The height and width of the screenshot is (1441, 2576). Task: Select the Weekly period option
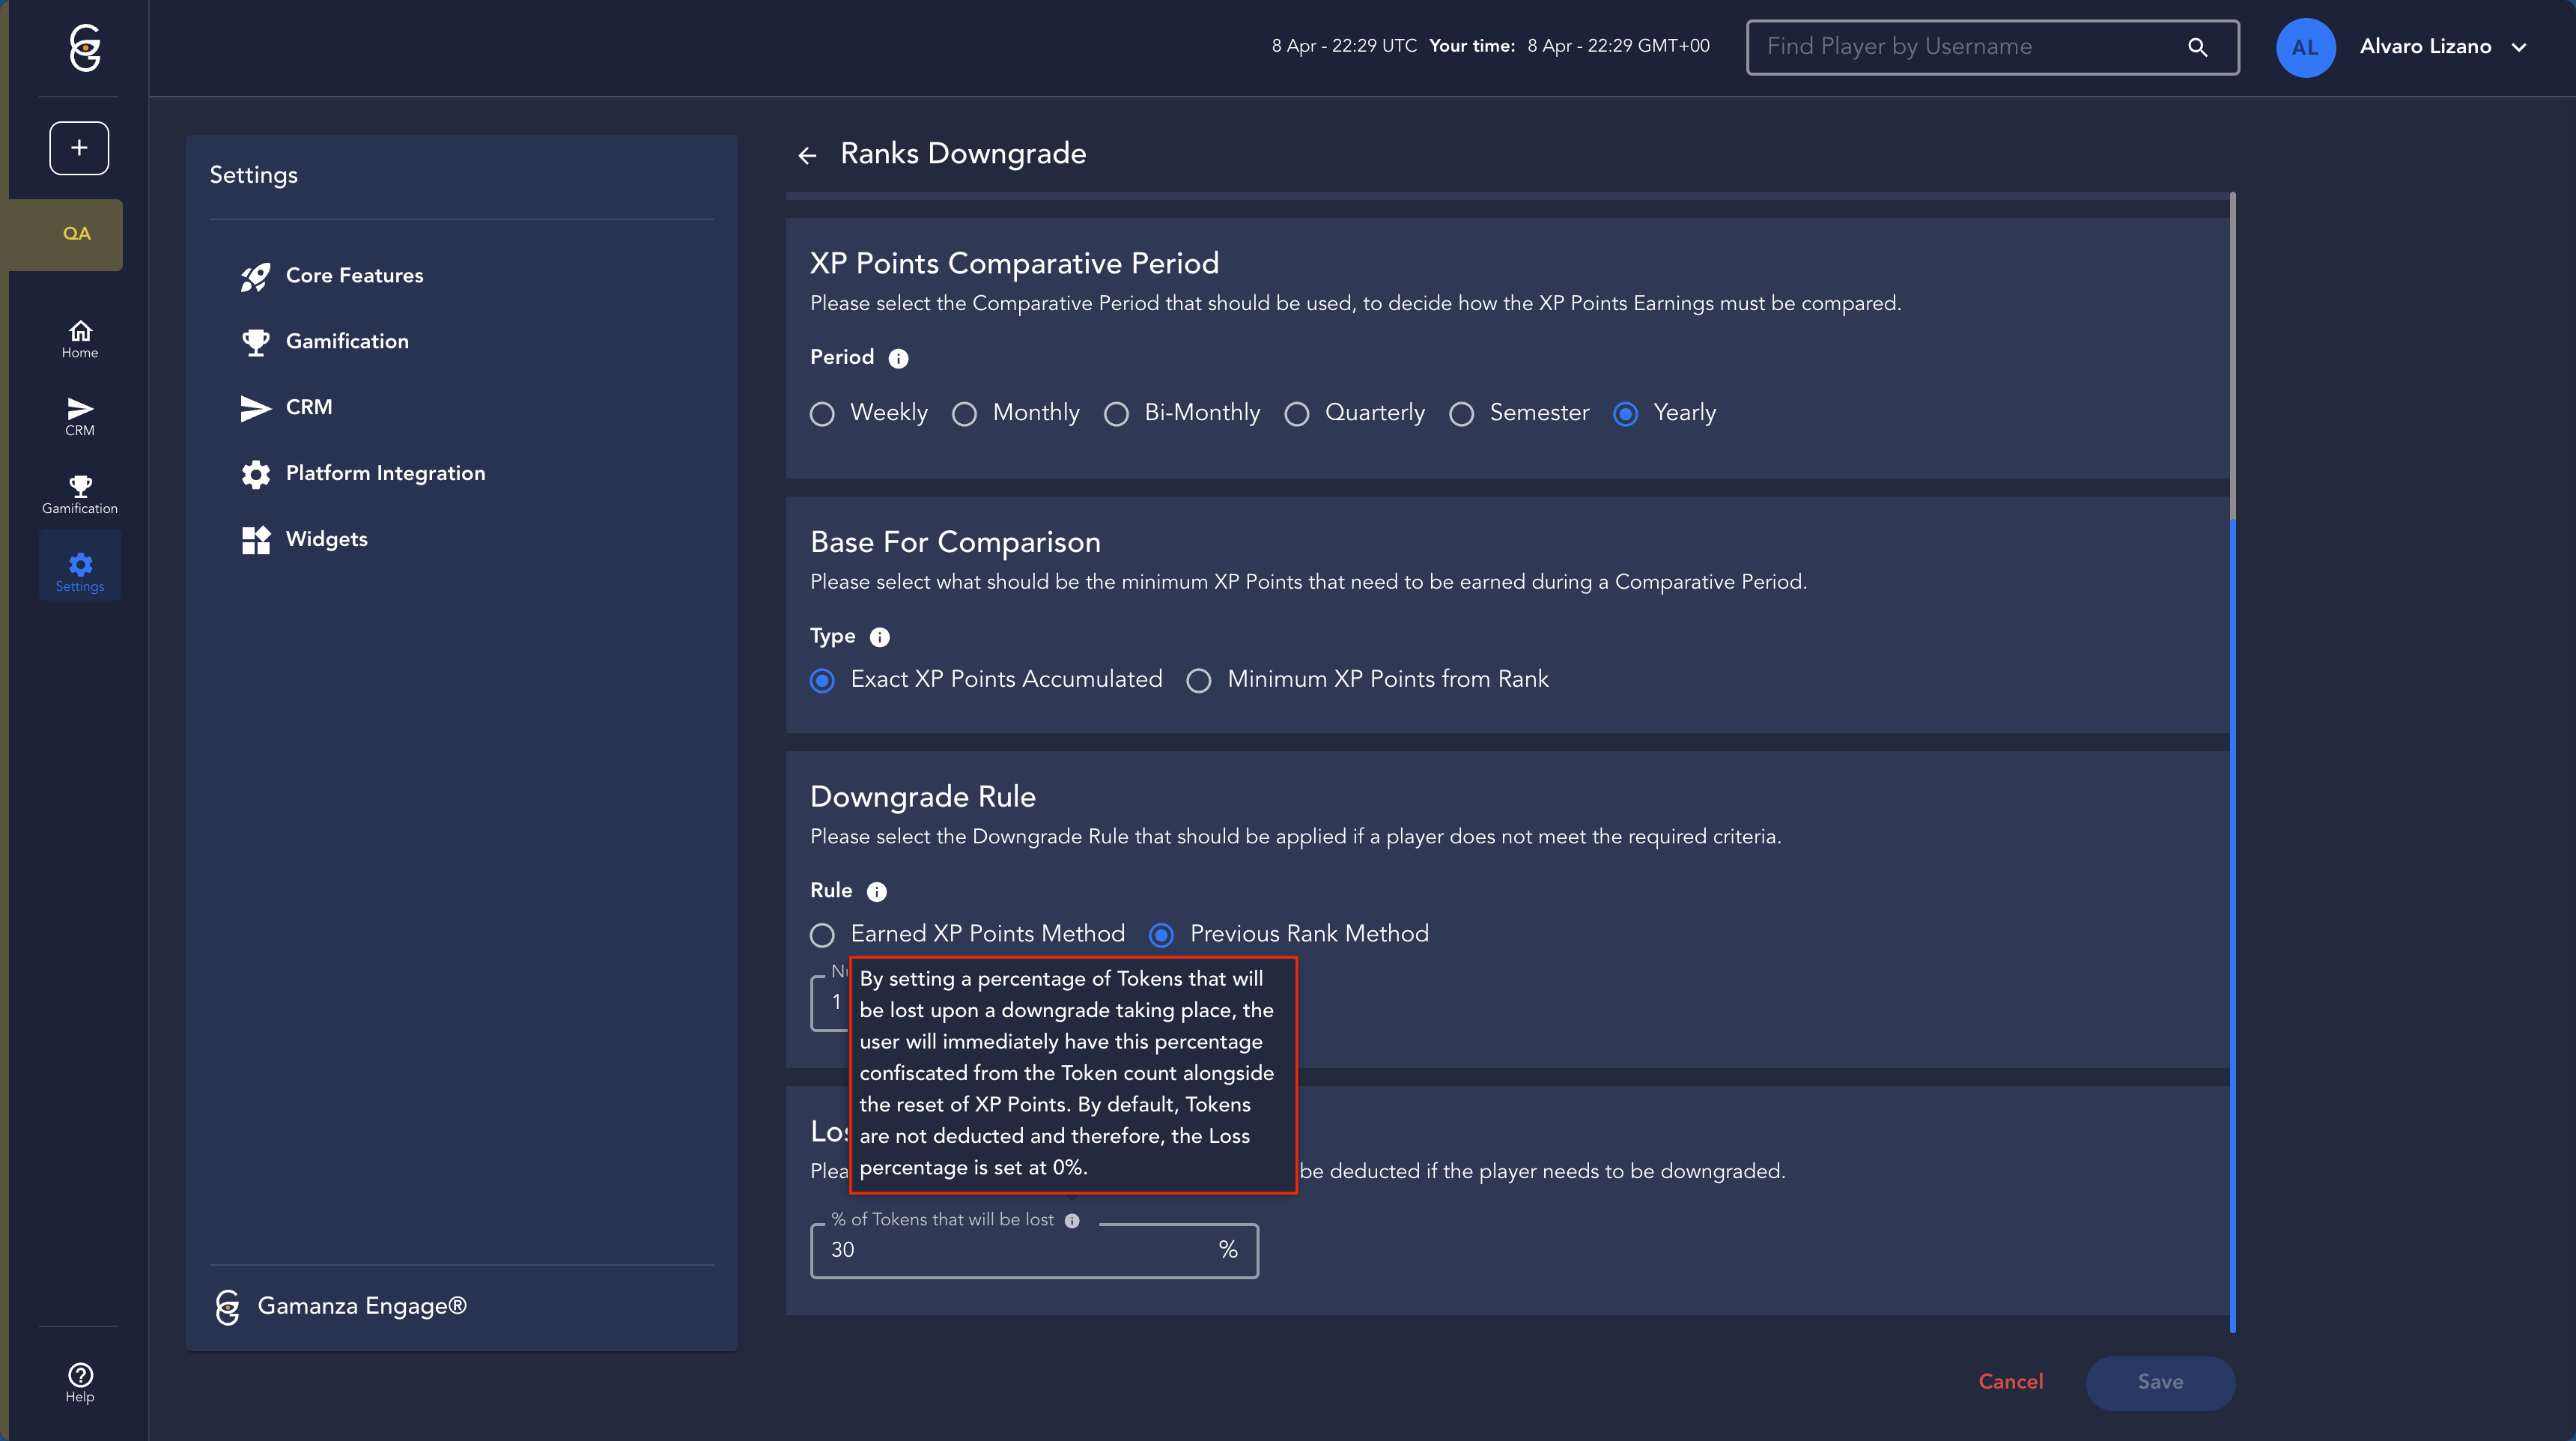pos(822,414)
